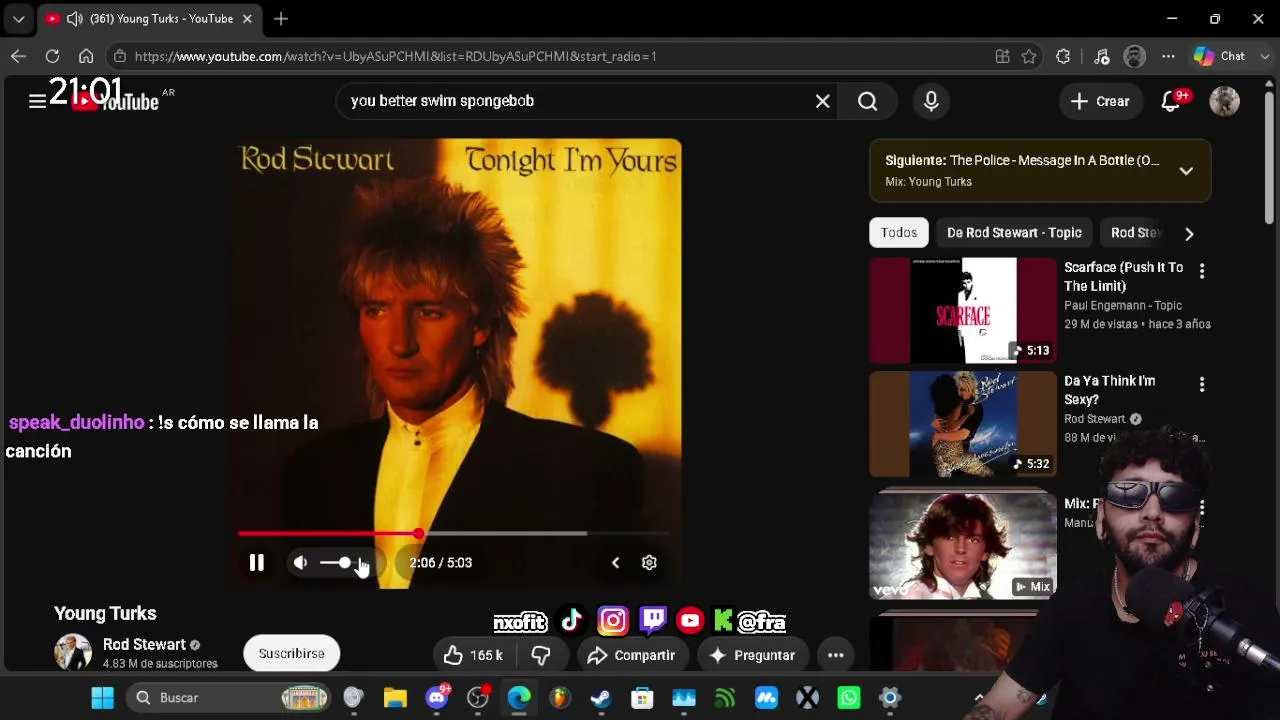1280x720 pixels.
Task: Share the video via Compartir button
Action: [631, 655]
